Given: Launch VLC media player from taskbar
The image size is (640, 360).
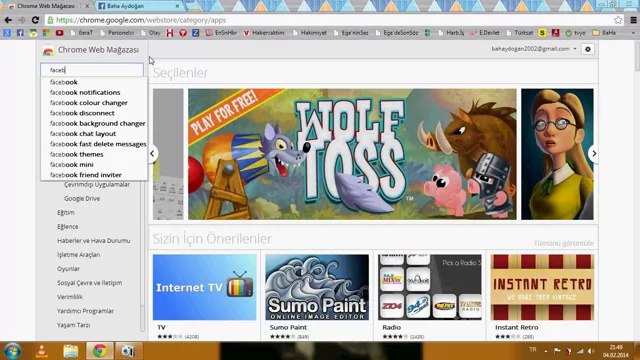Looking at the screenshot, I should coord(41,351).
